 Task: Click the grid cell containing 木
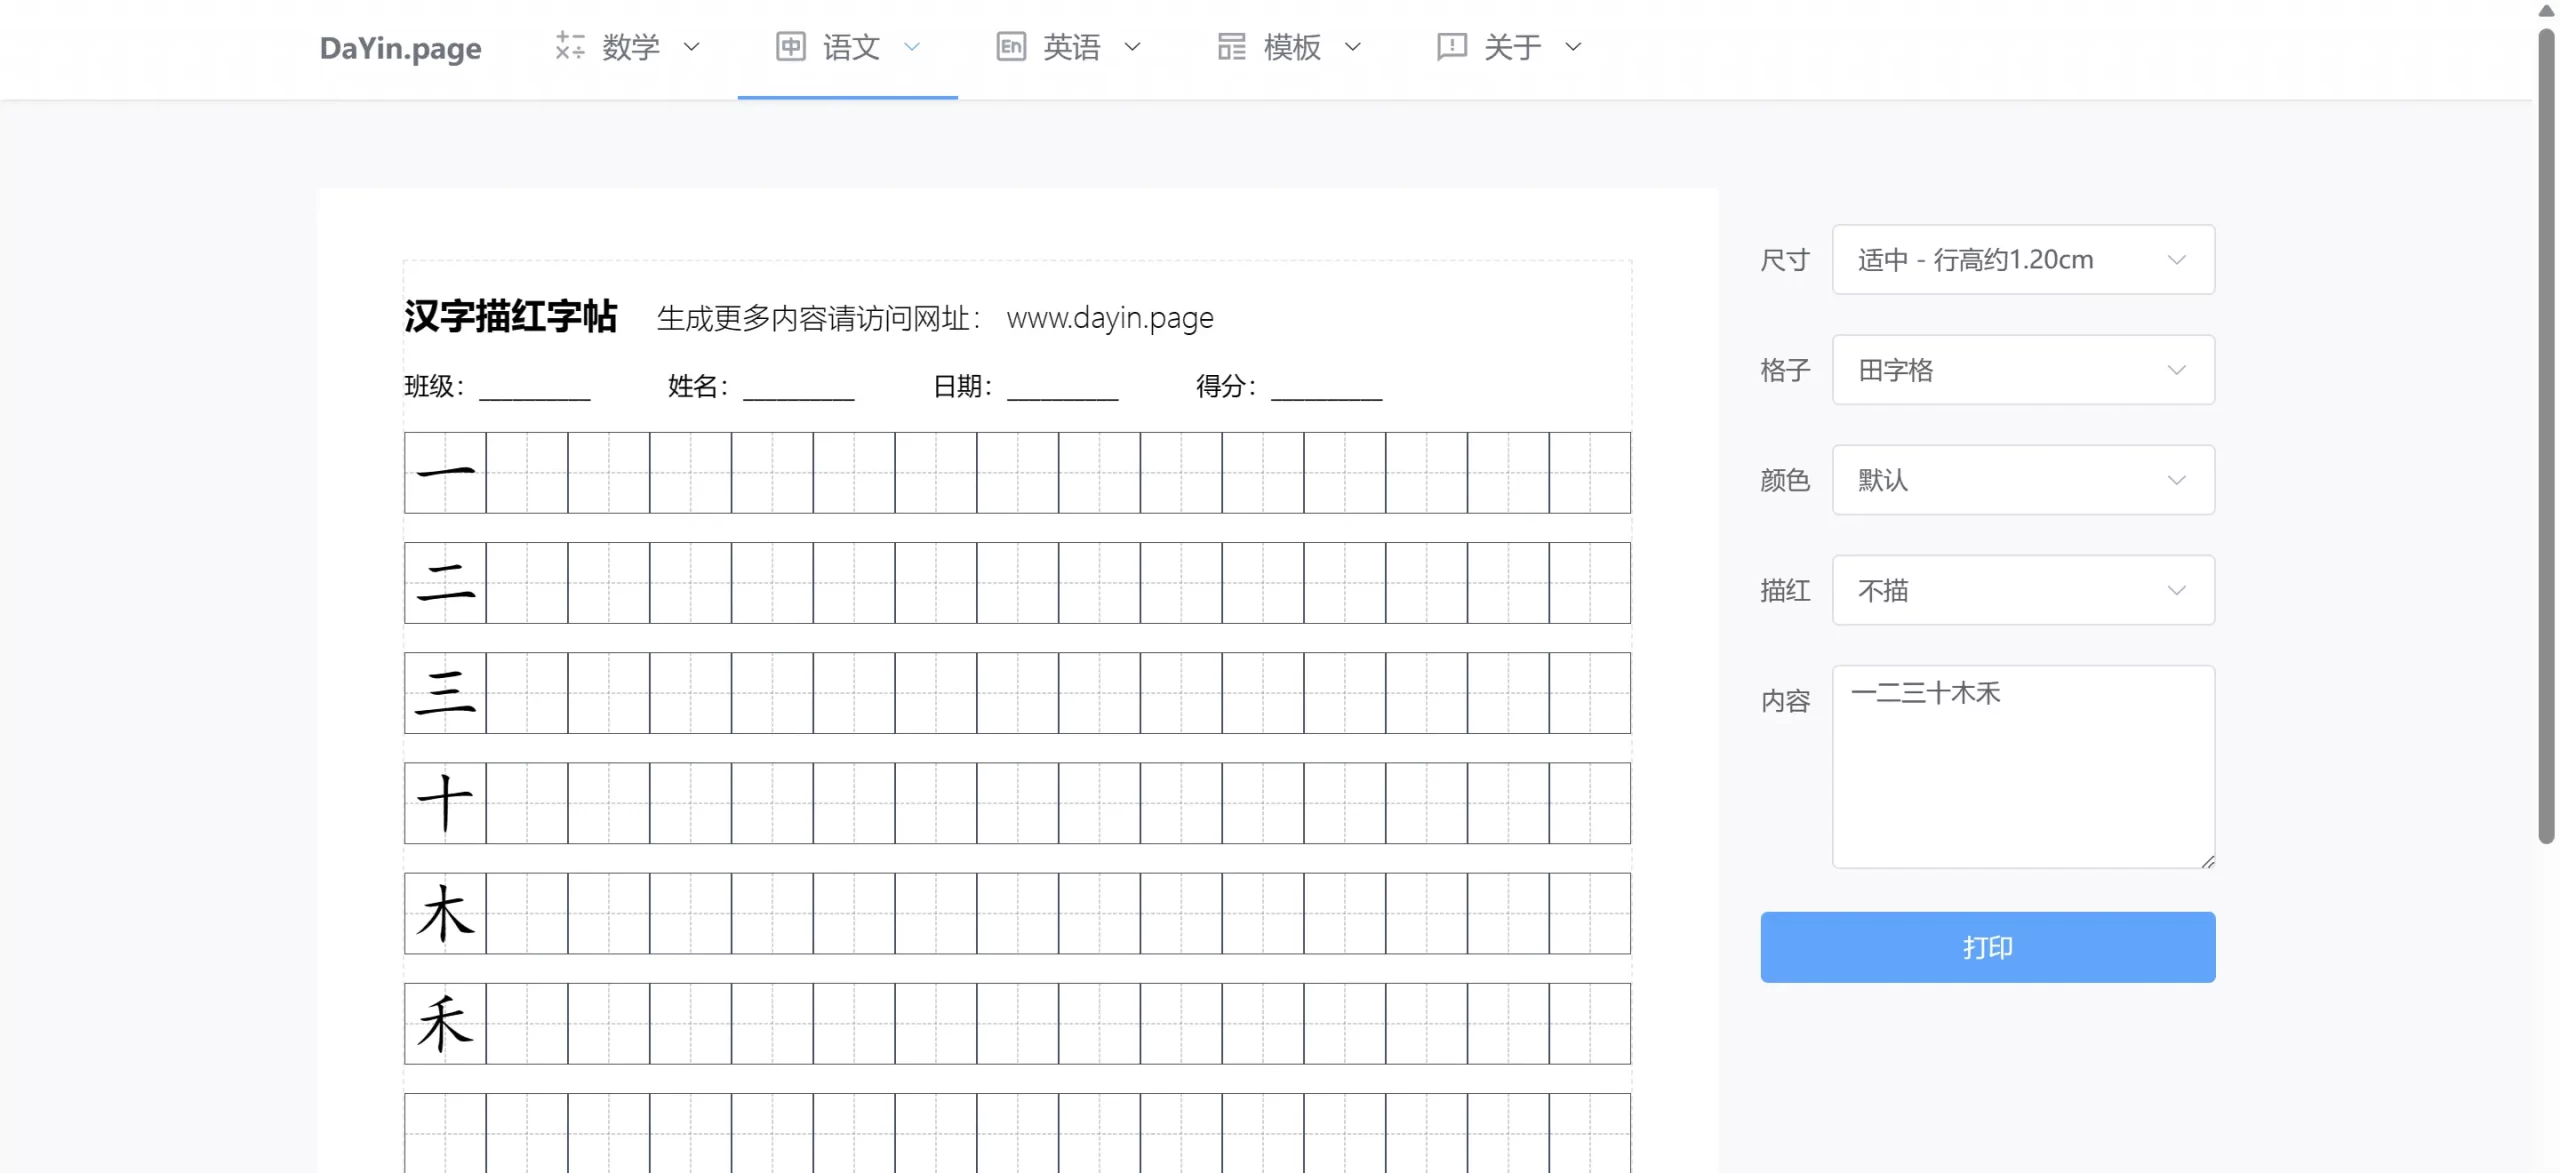click(445, 913)
